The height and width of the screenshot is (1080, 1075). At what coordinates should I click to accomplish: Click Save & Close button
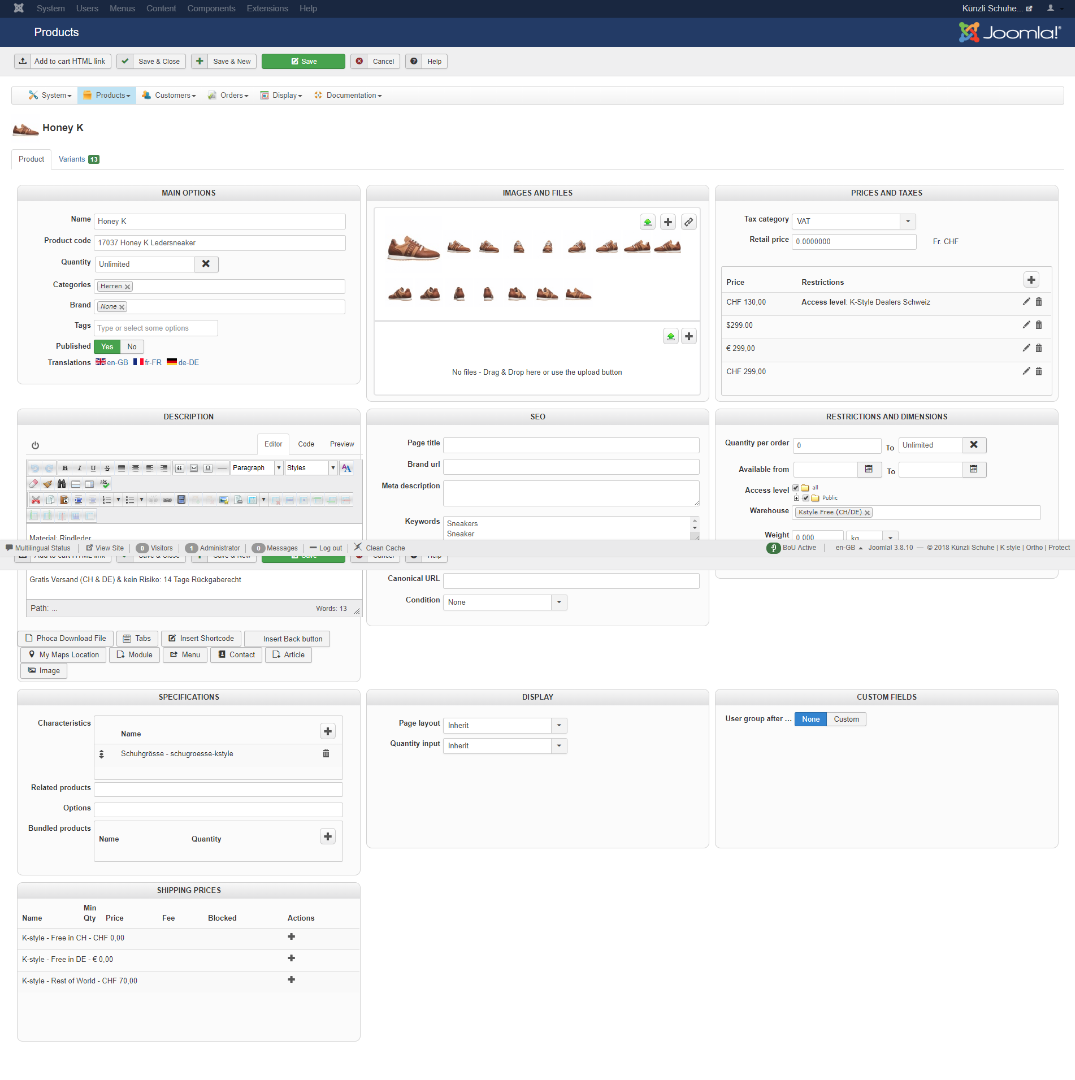152,61
